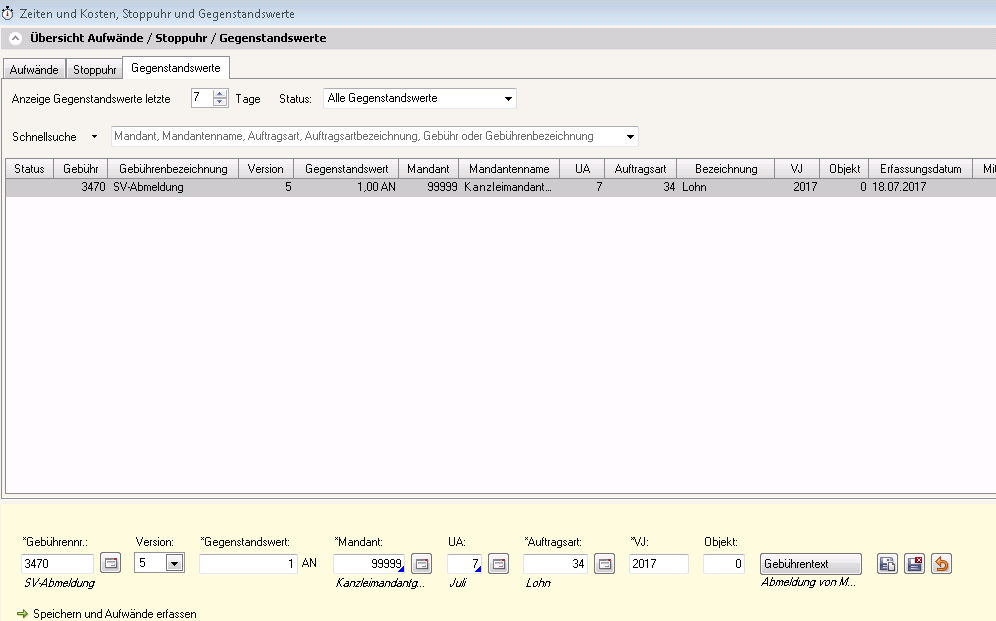This screenshot has width=996, height=621.
Task: Click the days number field showing 7
Action: click(202, 98)
